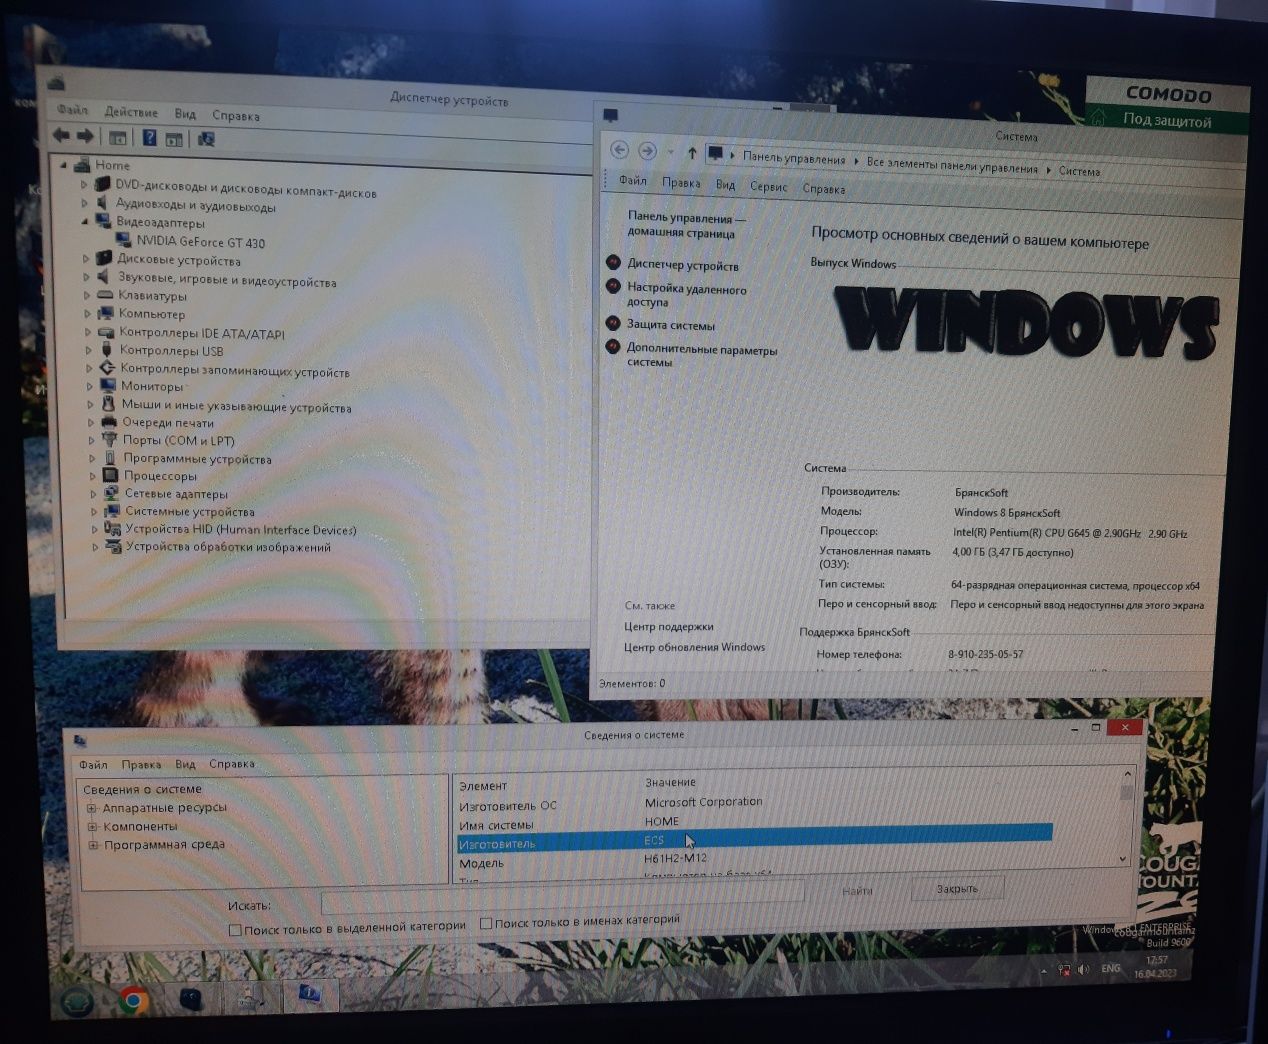Viewport: 1268px width, 1044px height.
Task: Click the show/hide console tree toolbar icon
Action: (118, 138)
